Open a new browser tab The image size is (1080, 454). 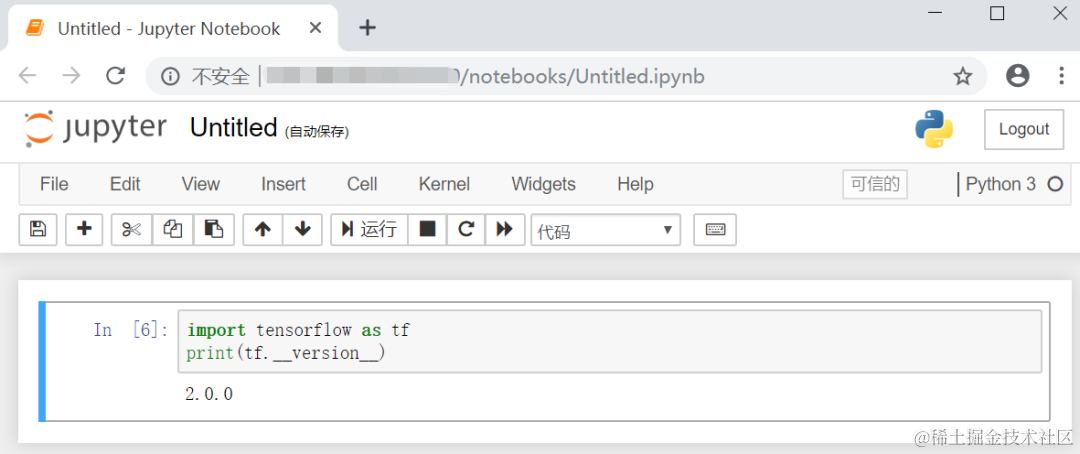pyautogui.click(x=368, y=28)
